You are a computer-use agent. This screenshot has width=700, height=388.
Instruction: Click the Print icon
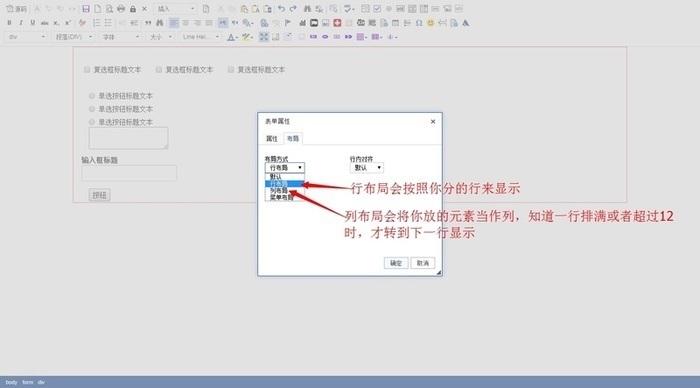click(x=121, y=8)
